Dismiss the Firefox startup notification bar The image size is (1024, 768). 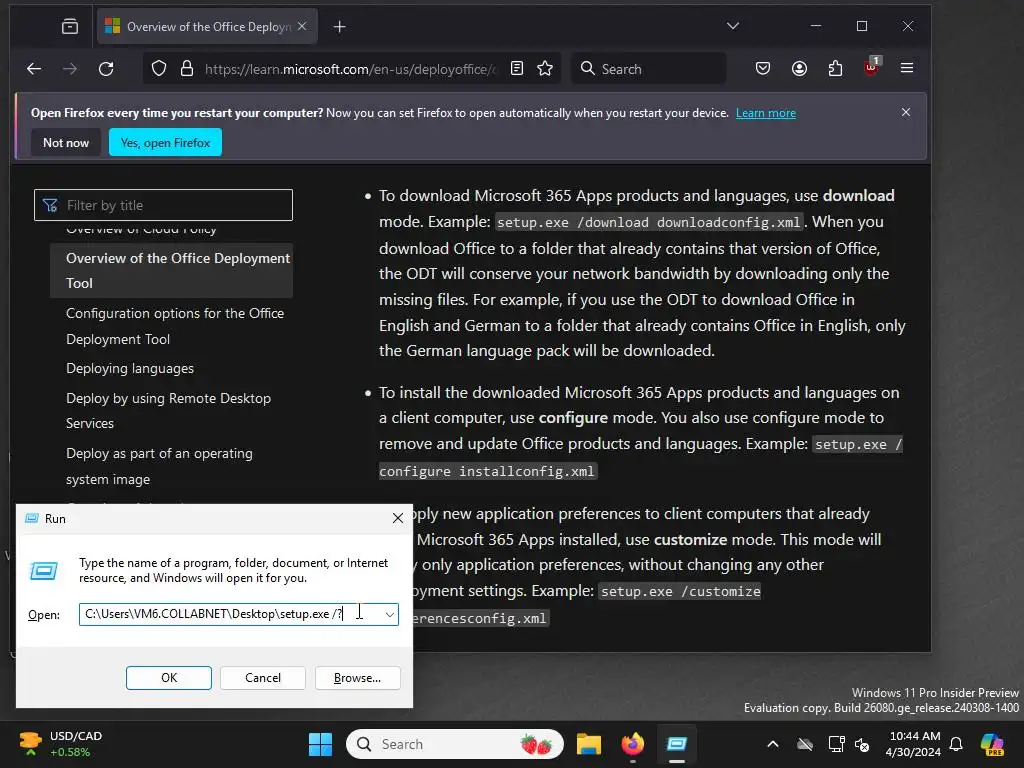906,112
